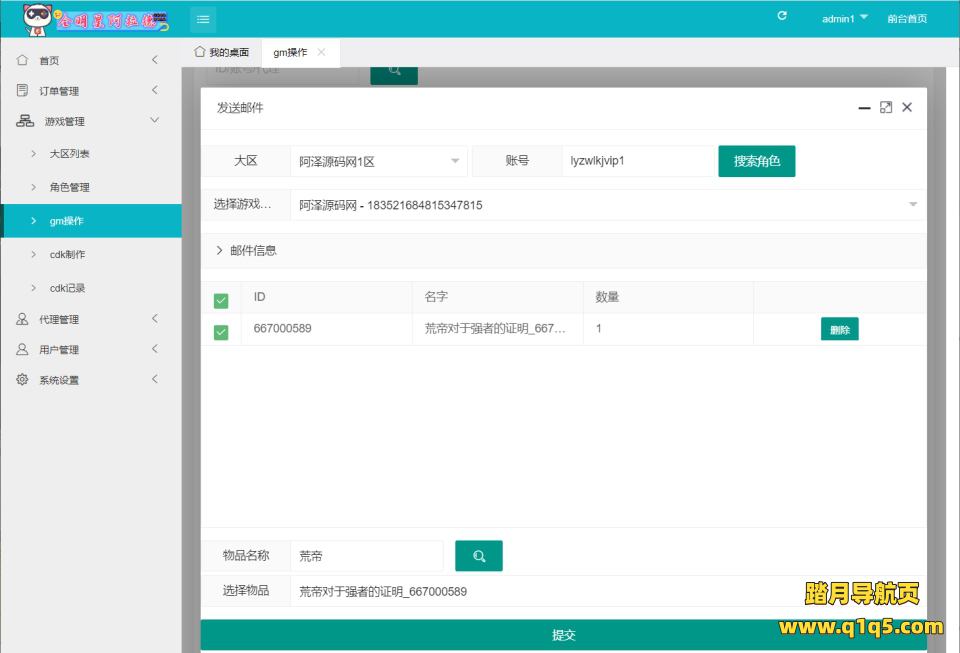Click the 用户管理 person icon
The width and height of the screenshot is (960, 653).
[x=20, y=349]
